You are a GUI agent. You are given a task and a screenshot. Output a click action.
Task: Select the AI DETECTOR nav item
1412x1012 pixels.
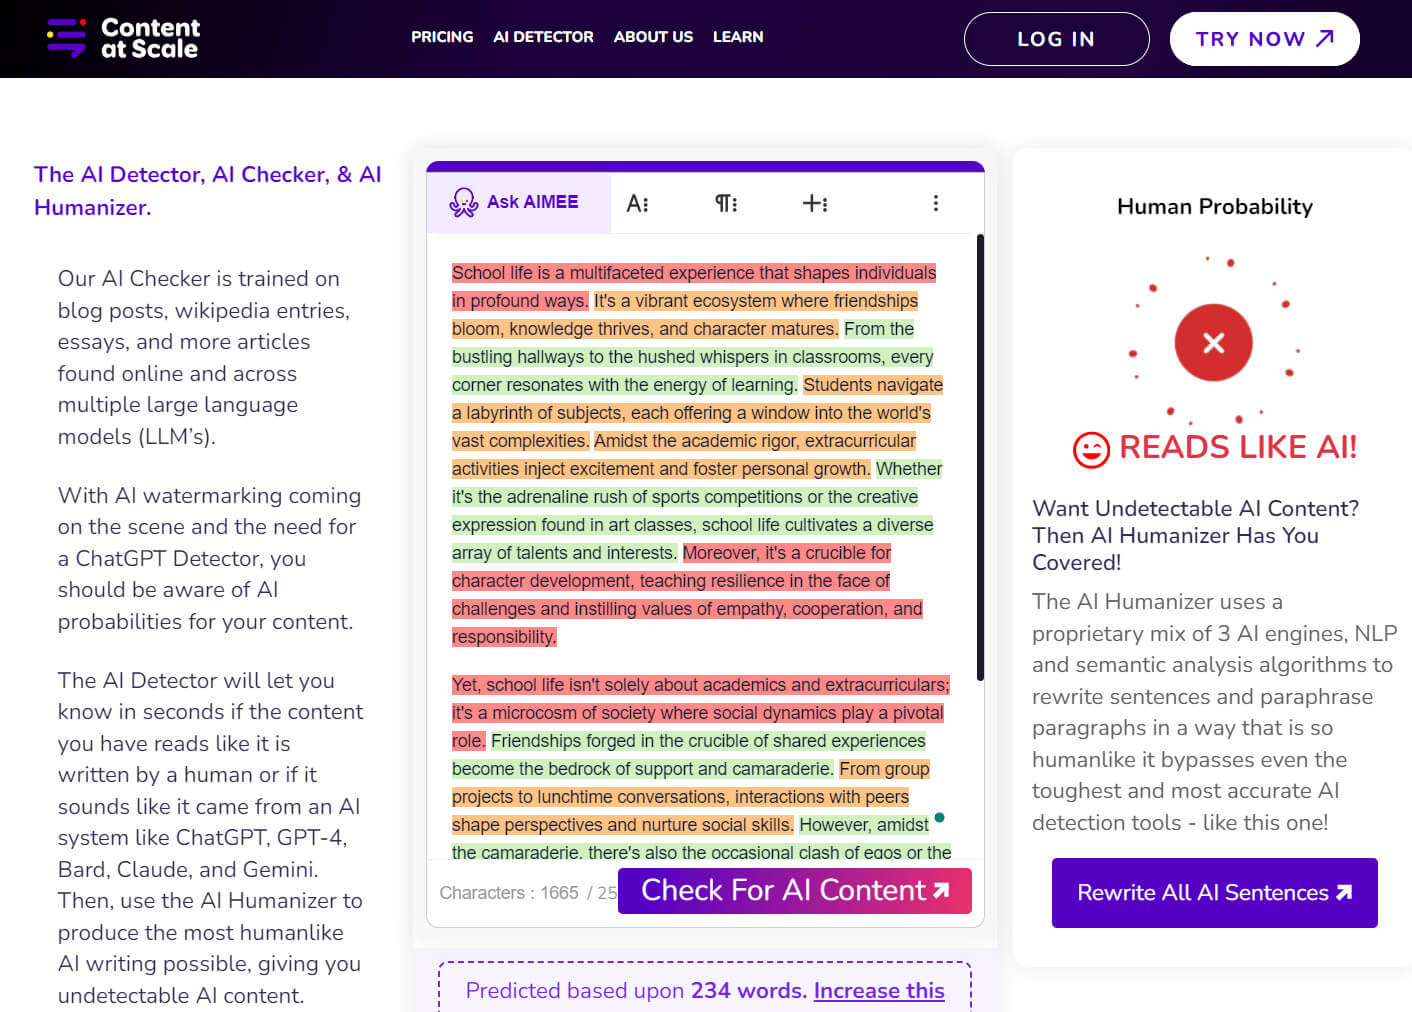point(543,37)
